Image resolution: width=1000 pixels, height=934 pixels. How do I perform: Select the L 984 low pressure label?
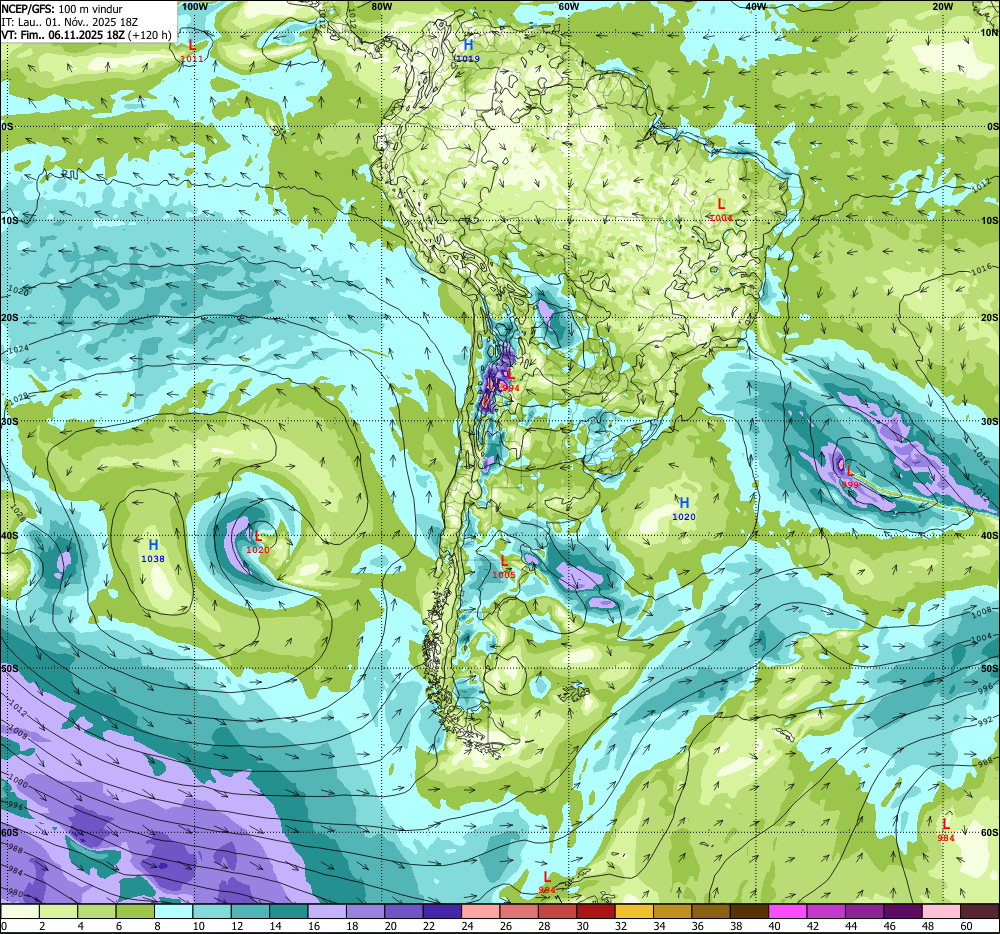coord(946,830)
